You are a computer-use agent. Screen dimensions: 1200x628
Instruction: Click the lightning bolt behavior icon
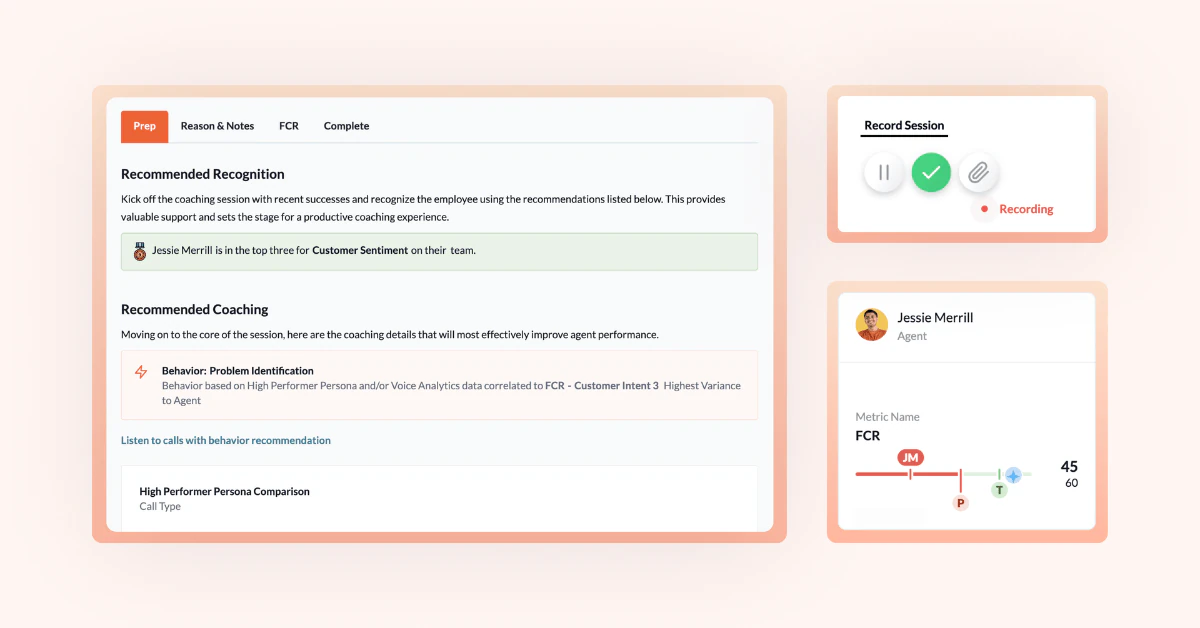click(x=141, y=372)
